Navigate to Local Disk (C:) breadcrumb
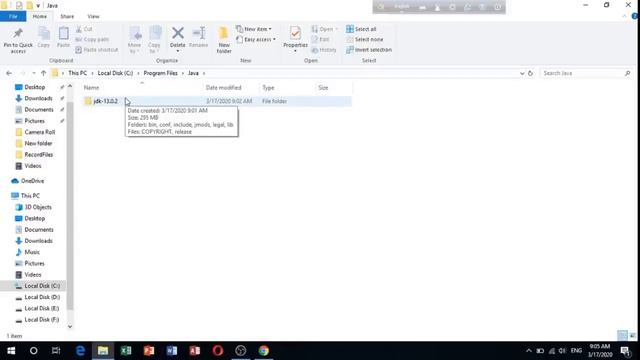 coord(115,73)
